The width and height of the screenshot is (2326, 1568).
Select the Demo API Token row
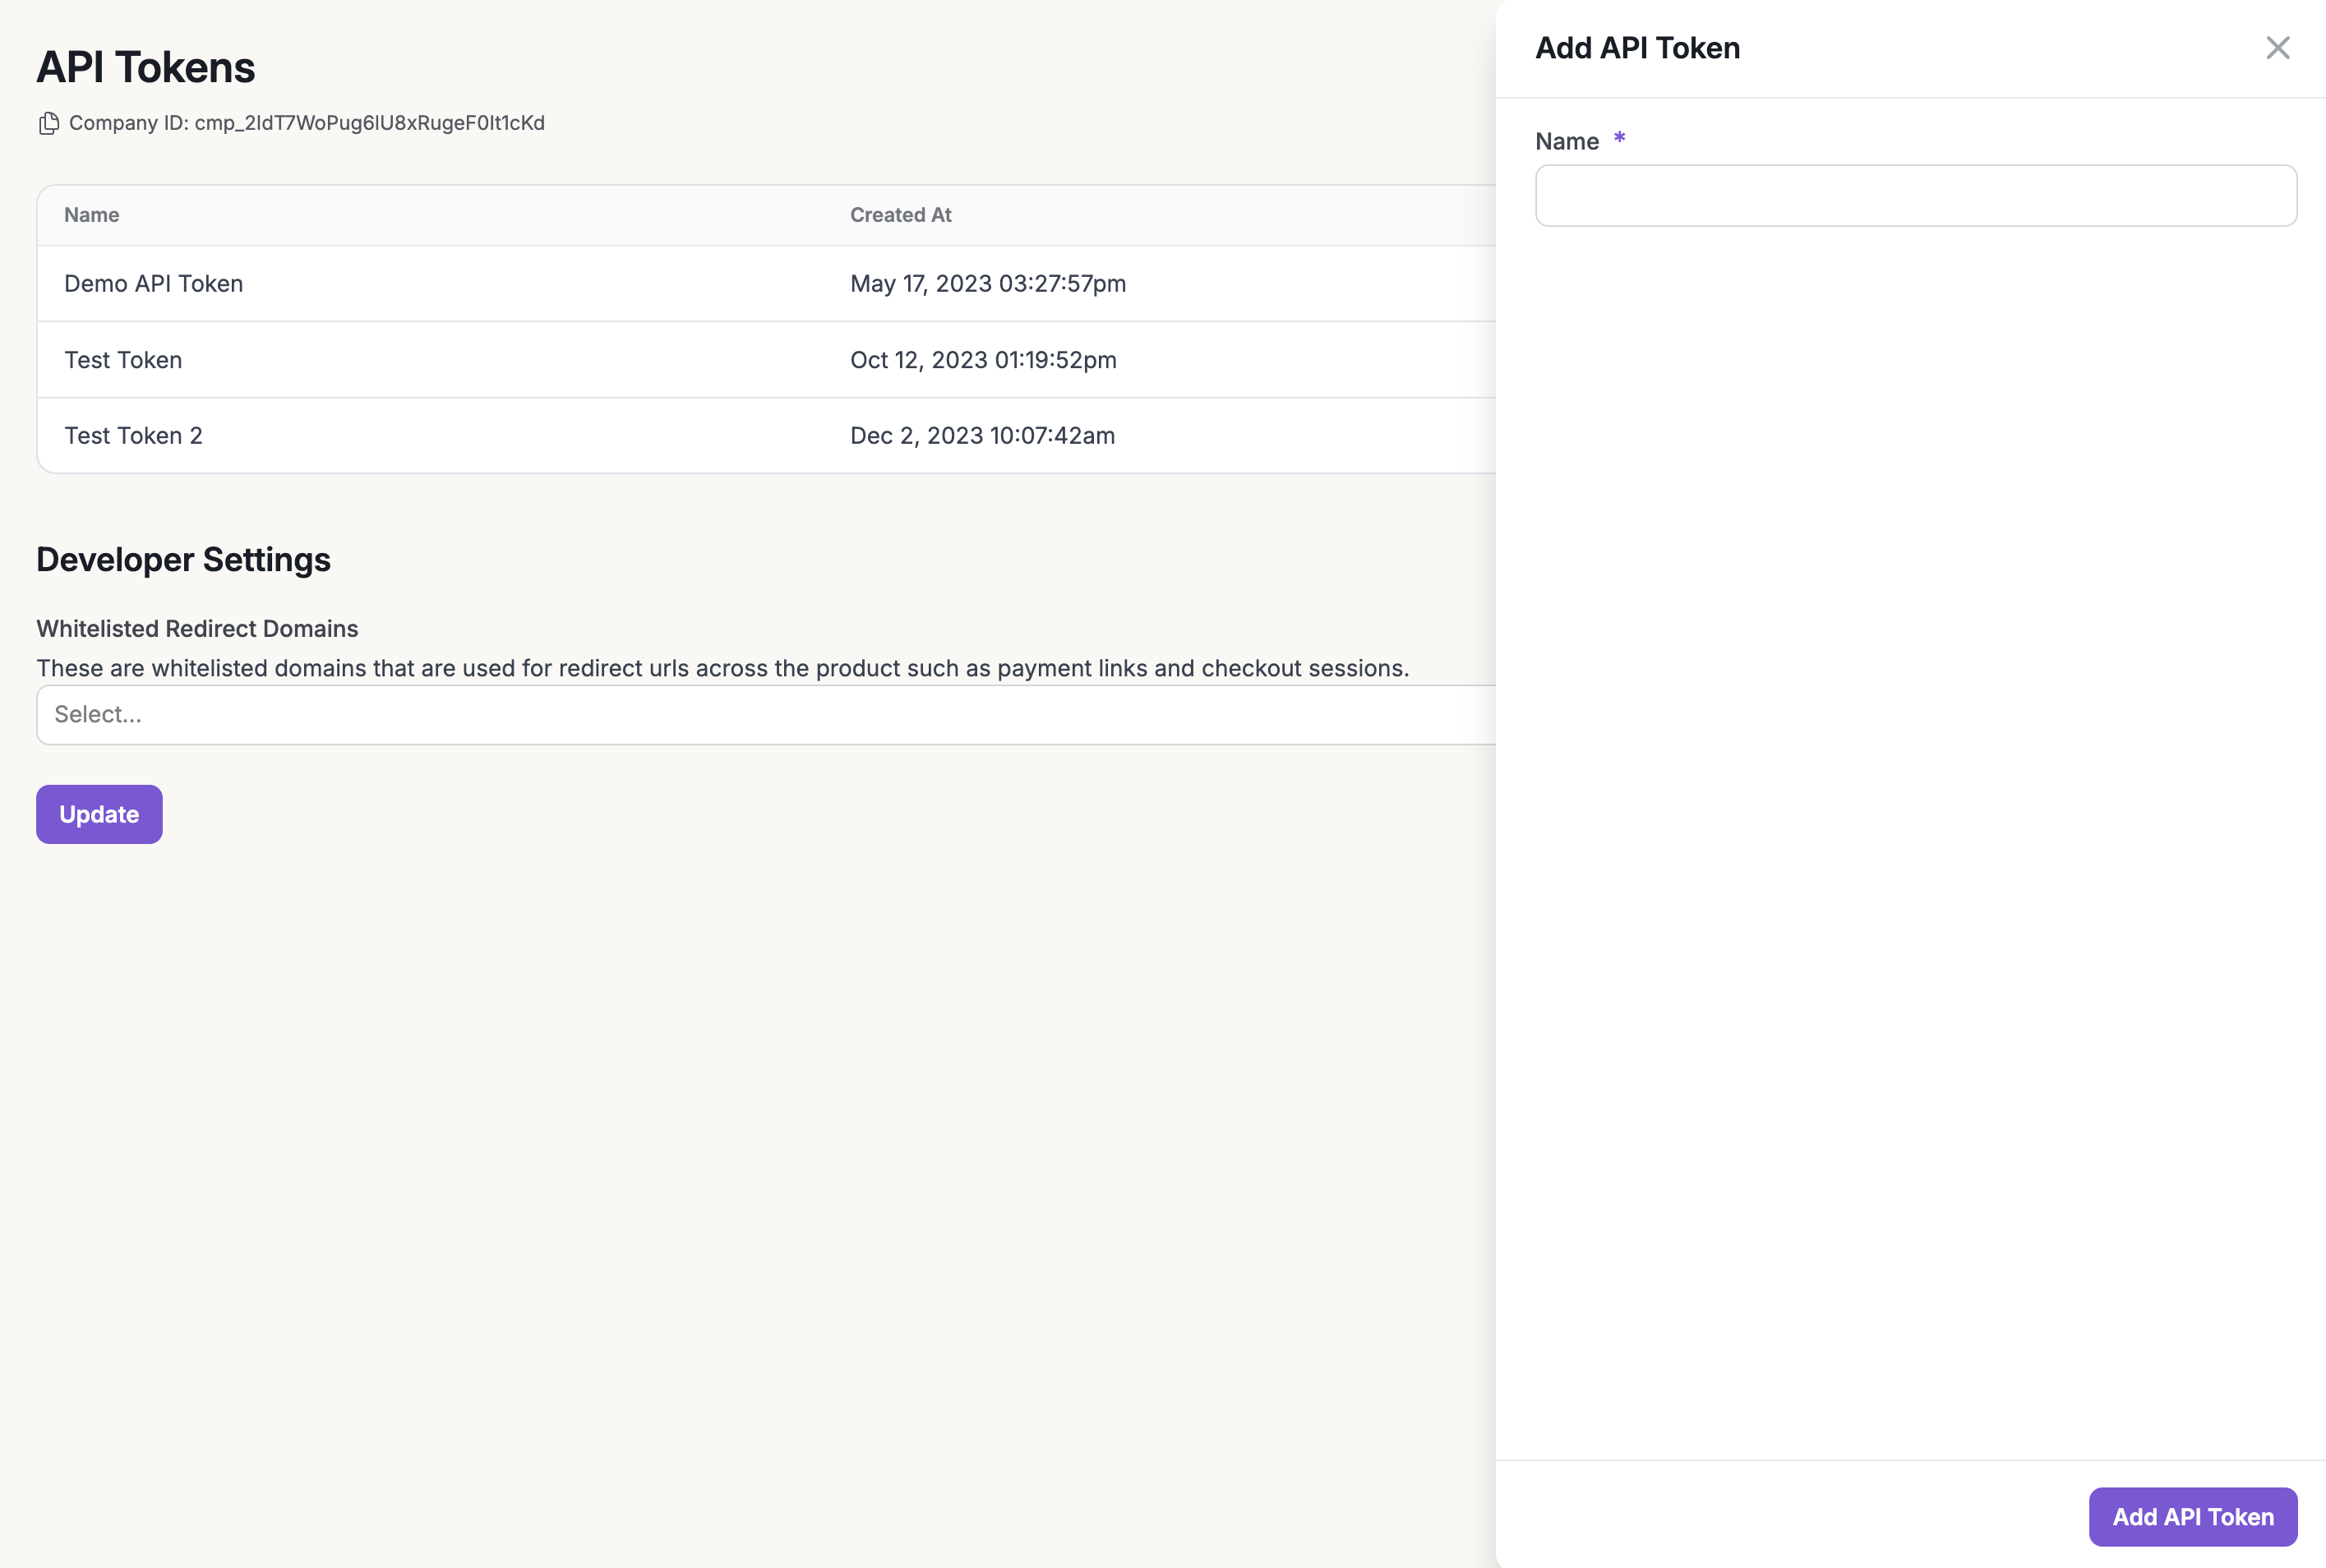pos(154,284)
